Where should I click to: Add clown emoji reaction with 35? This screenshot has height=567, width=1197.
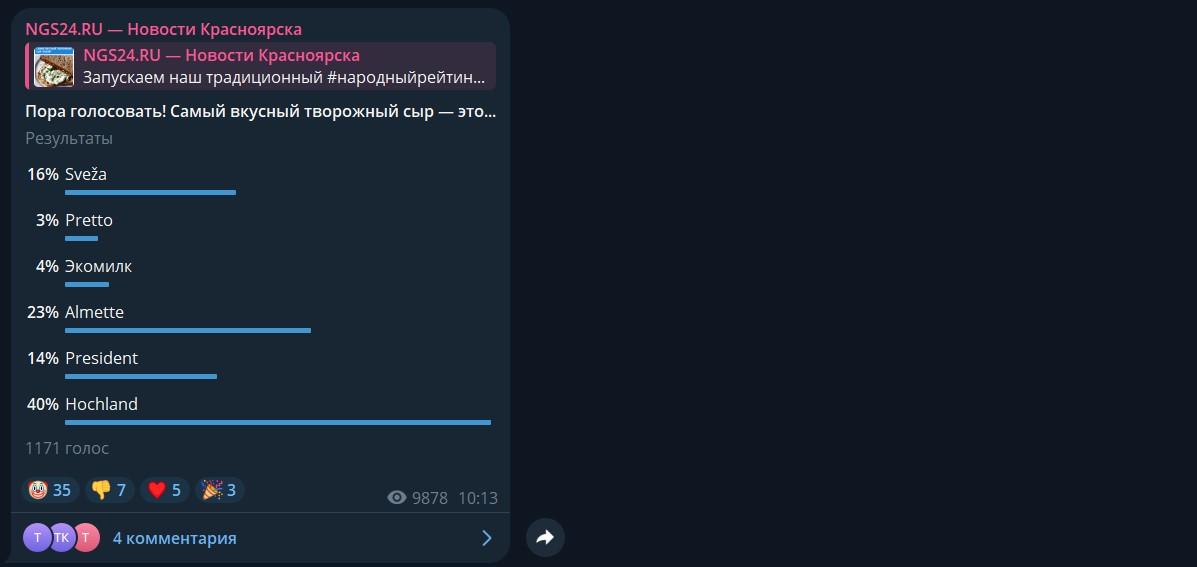coord(50,490)
